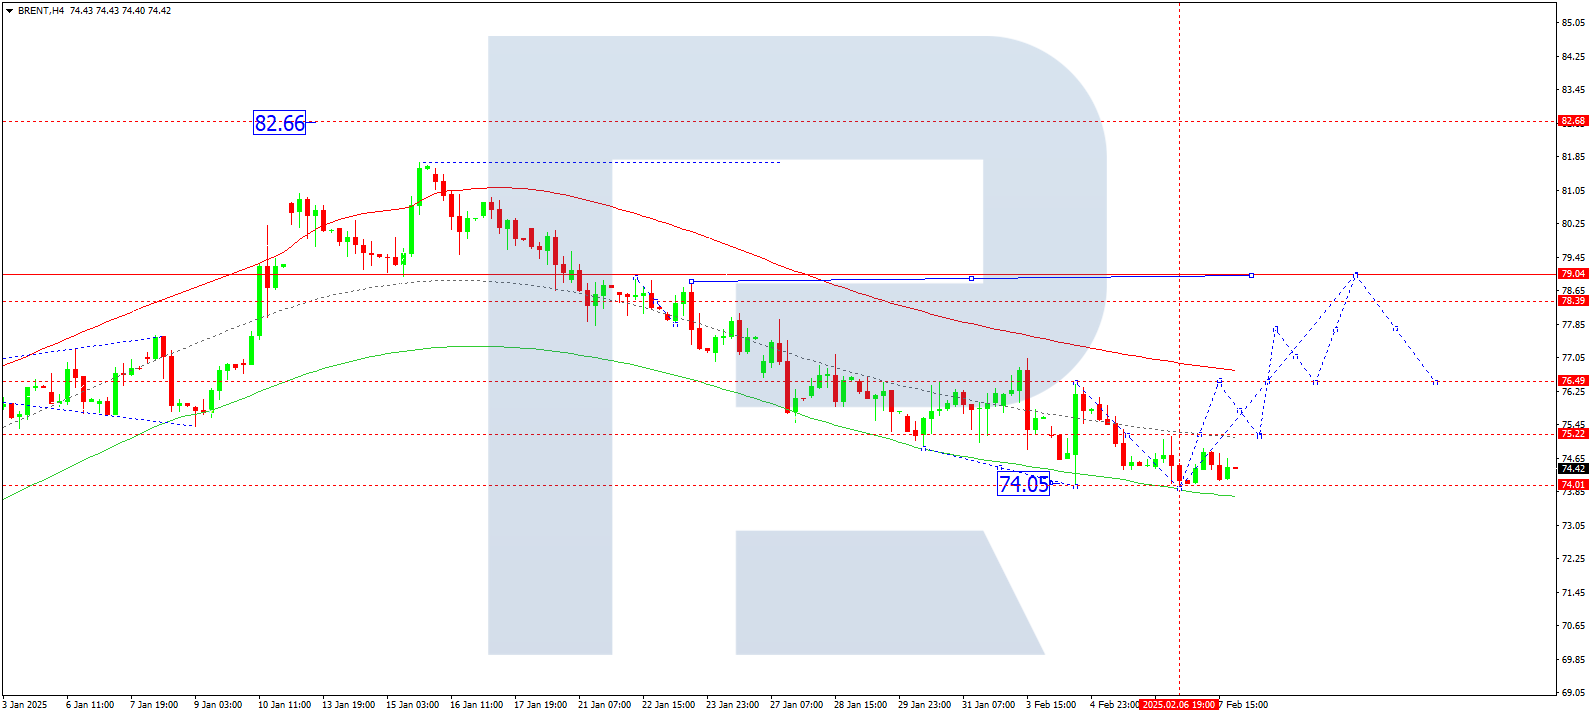Select the forecast zigzag peak at 79.04

(x=1356, y=274)
